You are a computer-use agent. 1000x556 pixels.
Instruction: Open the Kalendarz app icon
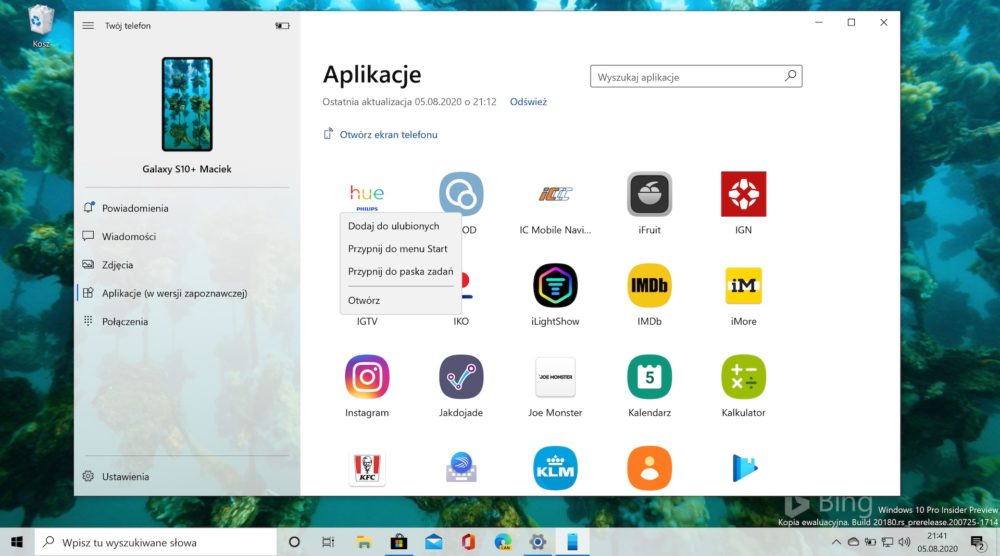click(649, 377)
